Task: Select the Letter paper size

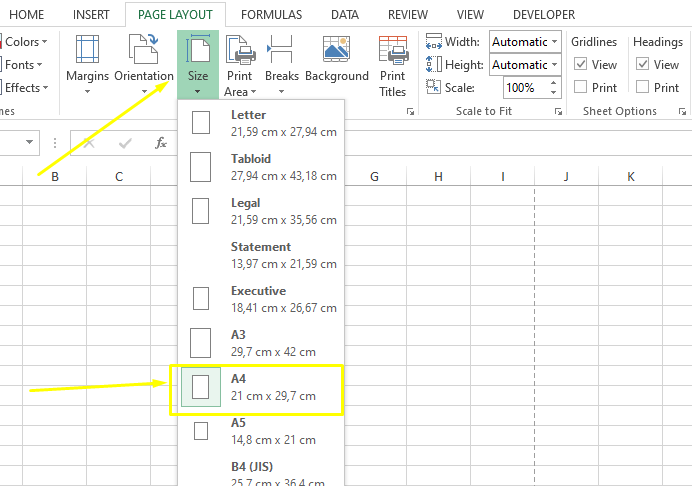Action: tap(261, 123)
